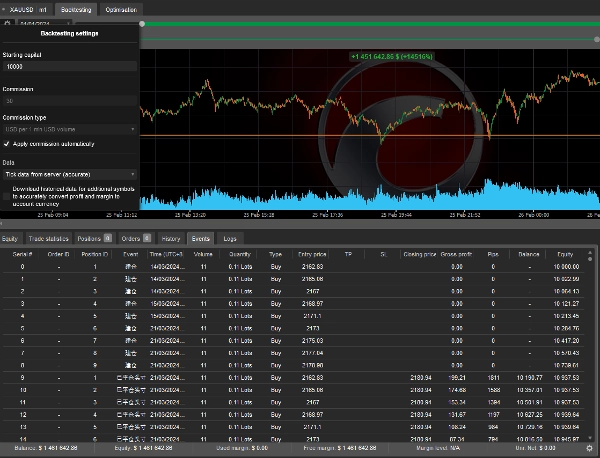Click the profit label +1 451 642.86 $

click(391, 57)
